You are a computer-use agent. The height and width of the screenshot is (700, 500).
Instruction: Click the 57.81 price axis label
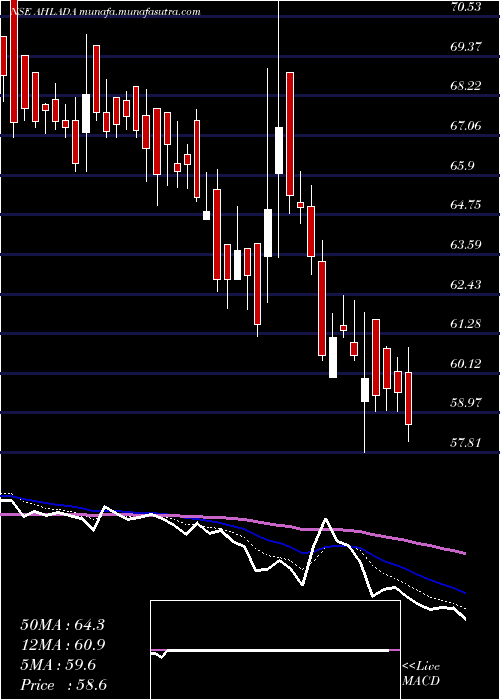point(466,442)
